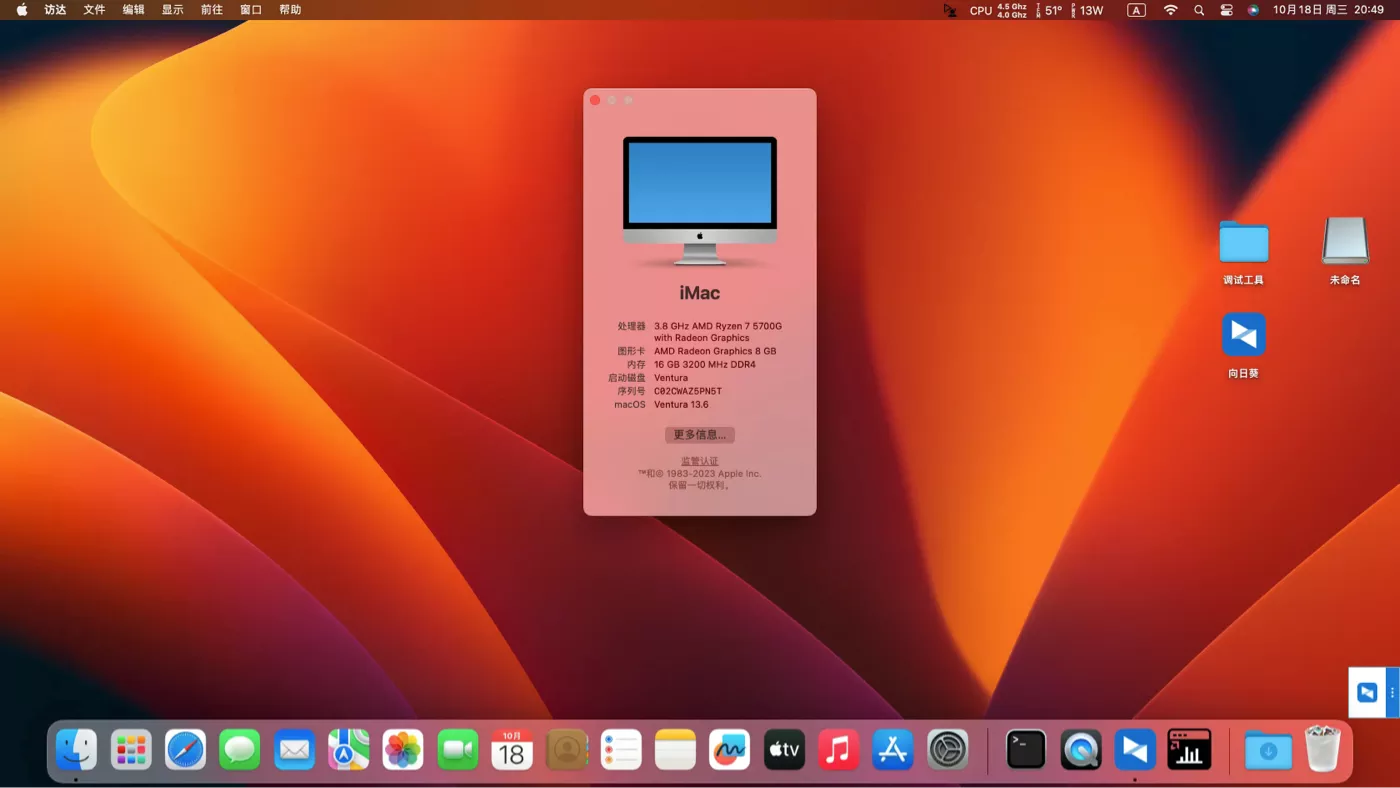1400x788 pixels.
Task: Open the 监管认证 link
Action: point(699,460)
